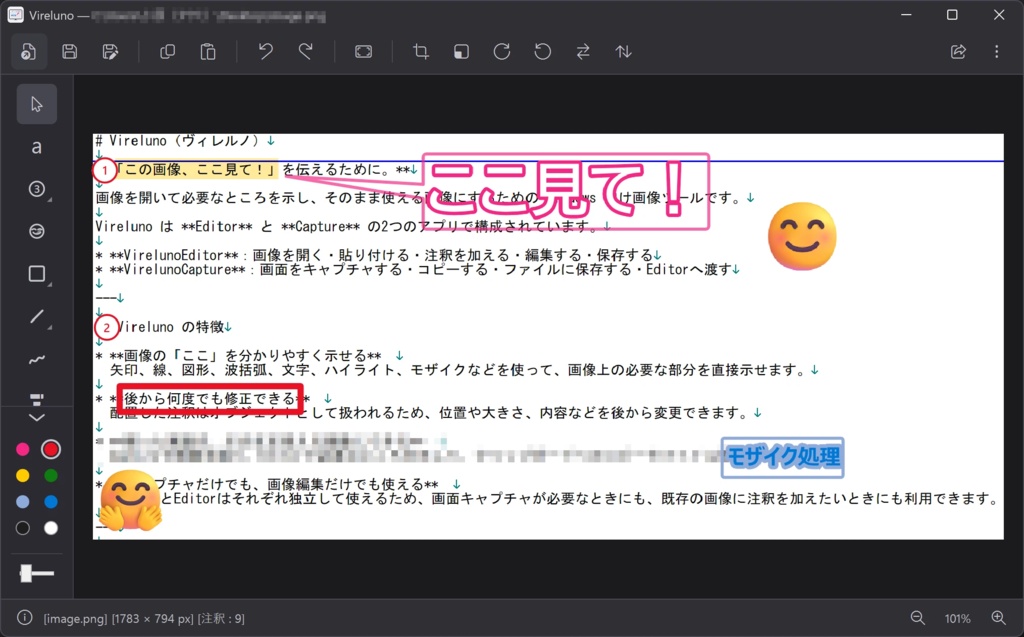Redo the last undone edit
Screen dimensions: 1024x637
click(306, 52)
